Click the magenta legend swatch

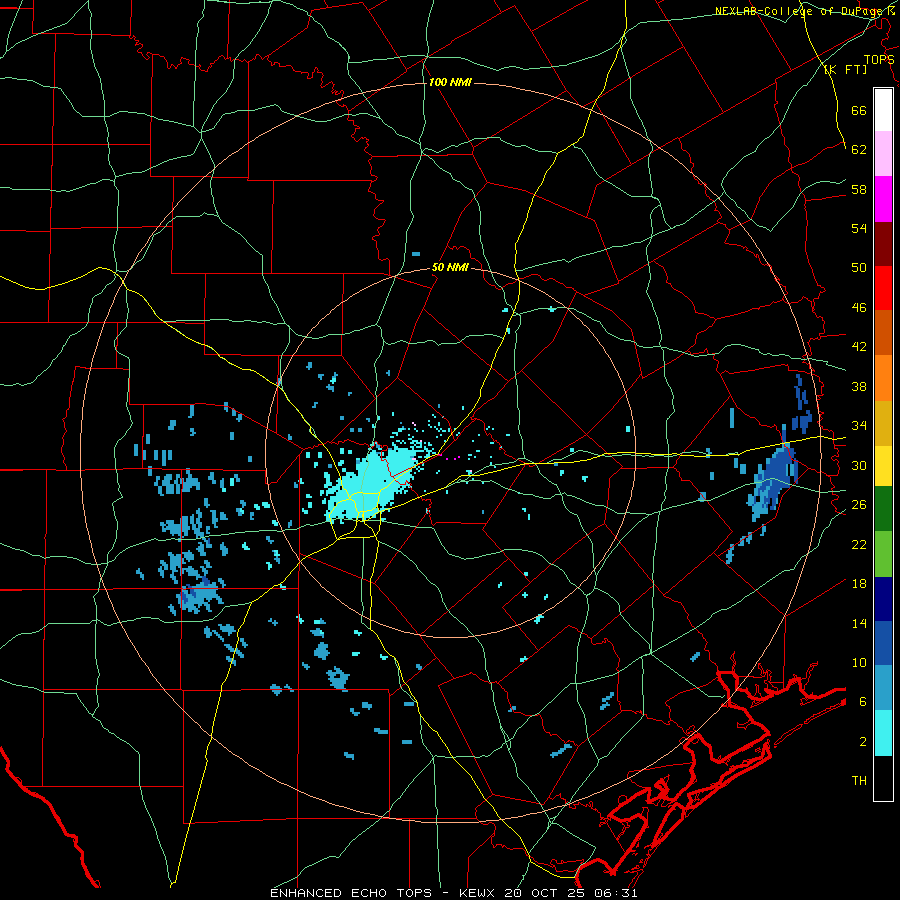883,199
